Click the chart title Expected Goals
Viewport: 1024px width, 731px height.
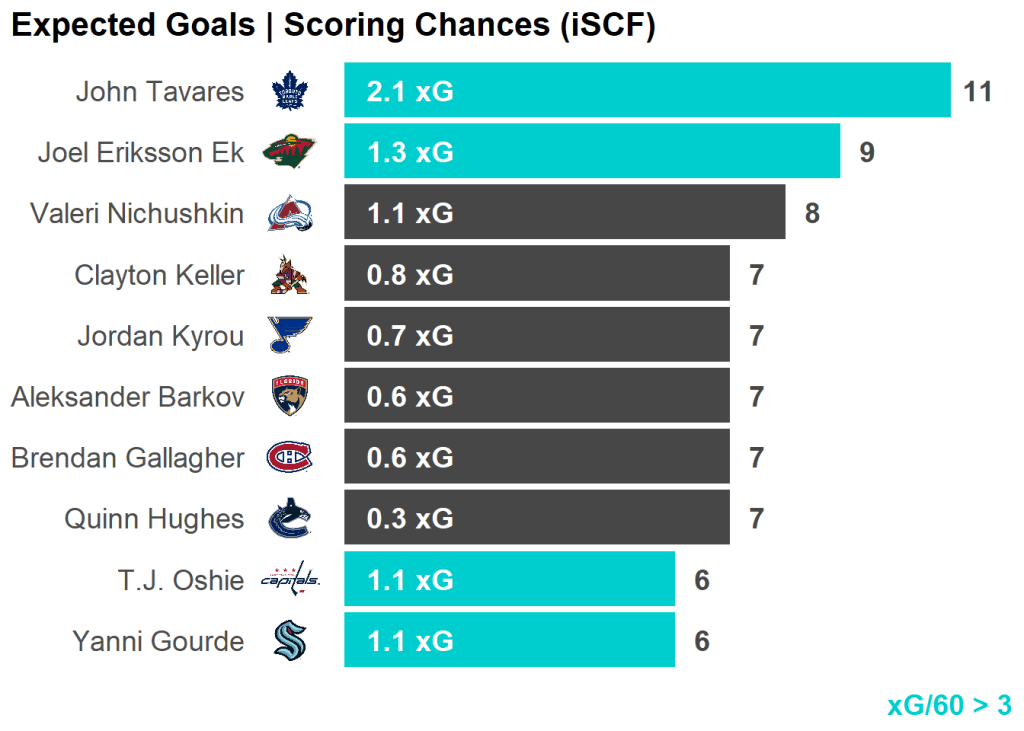pyautogui.click(x=133, y=26)
